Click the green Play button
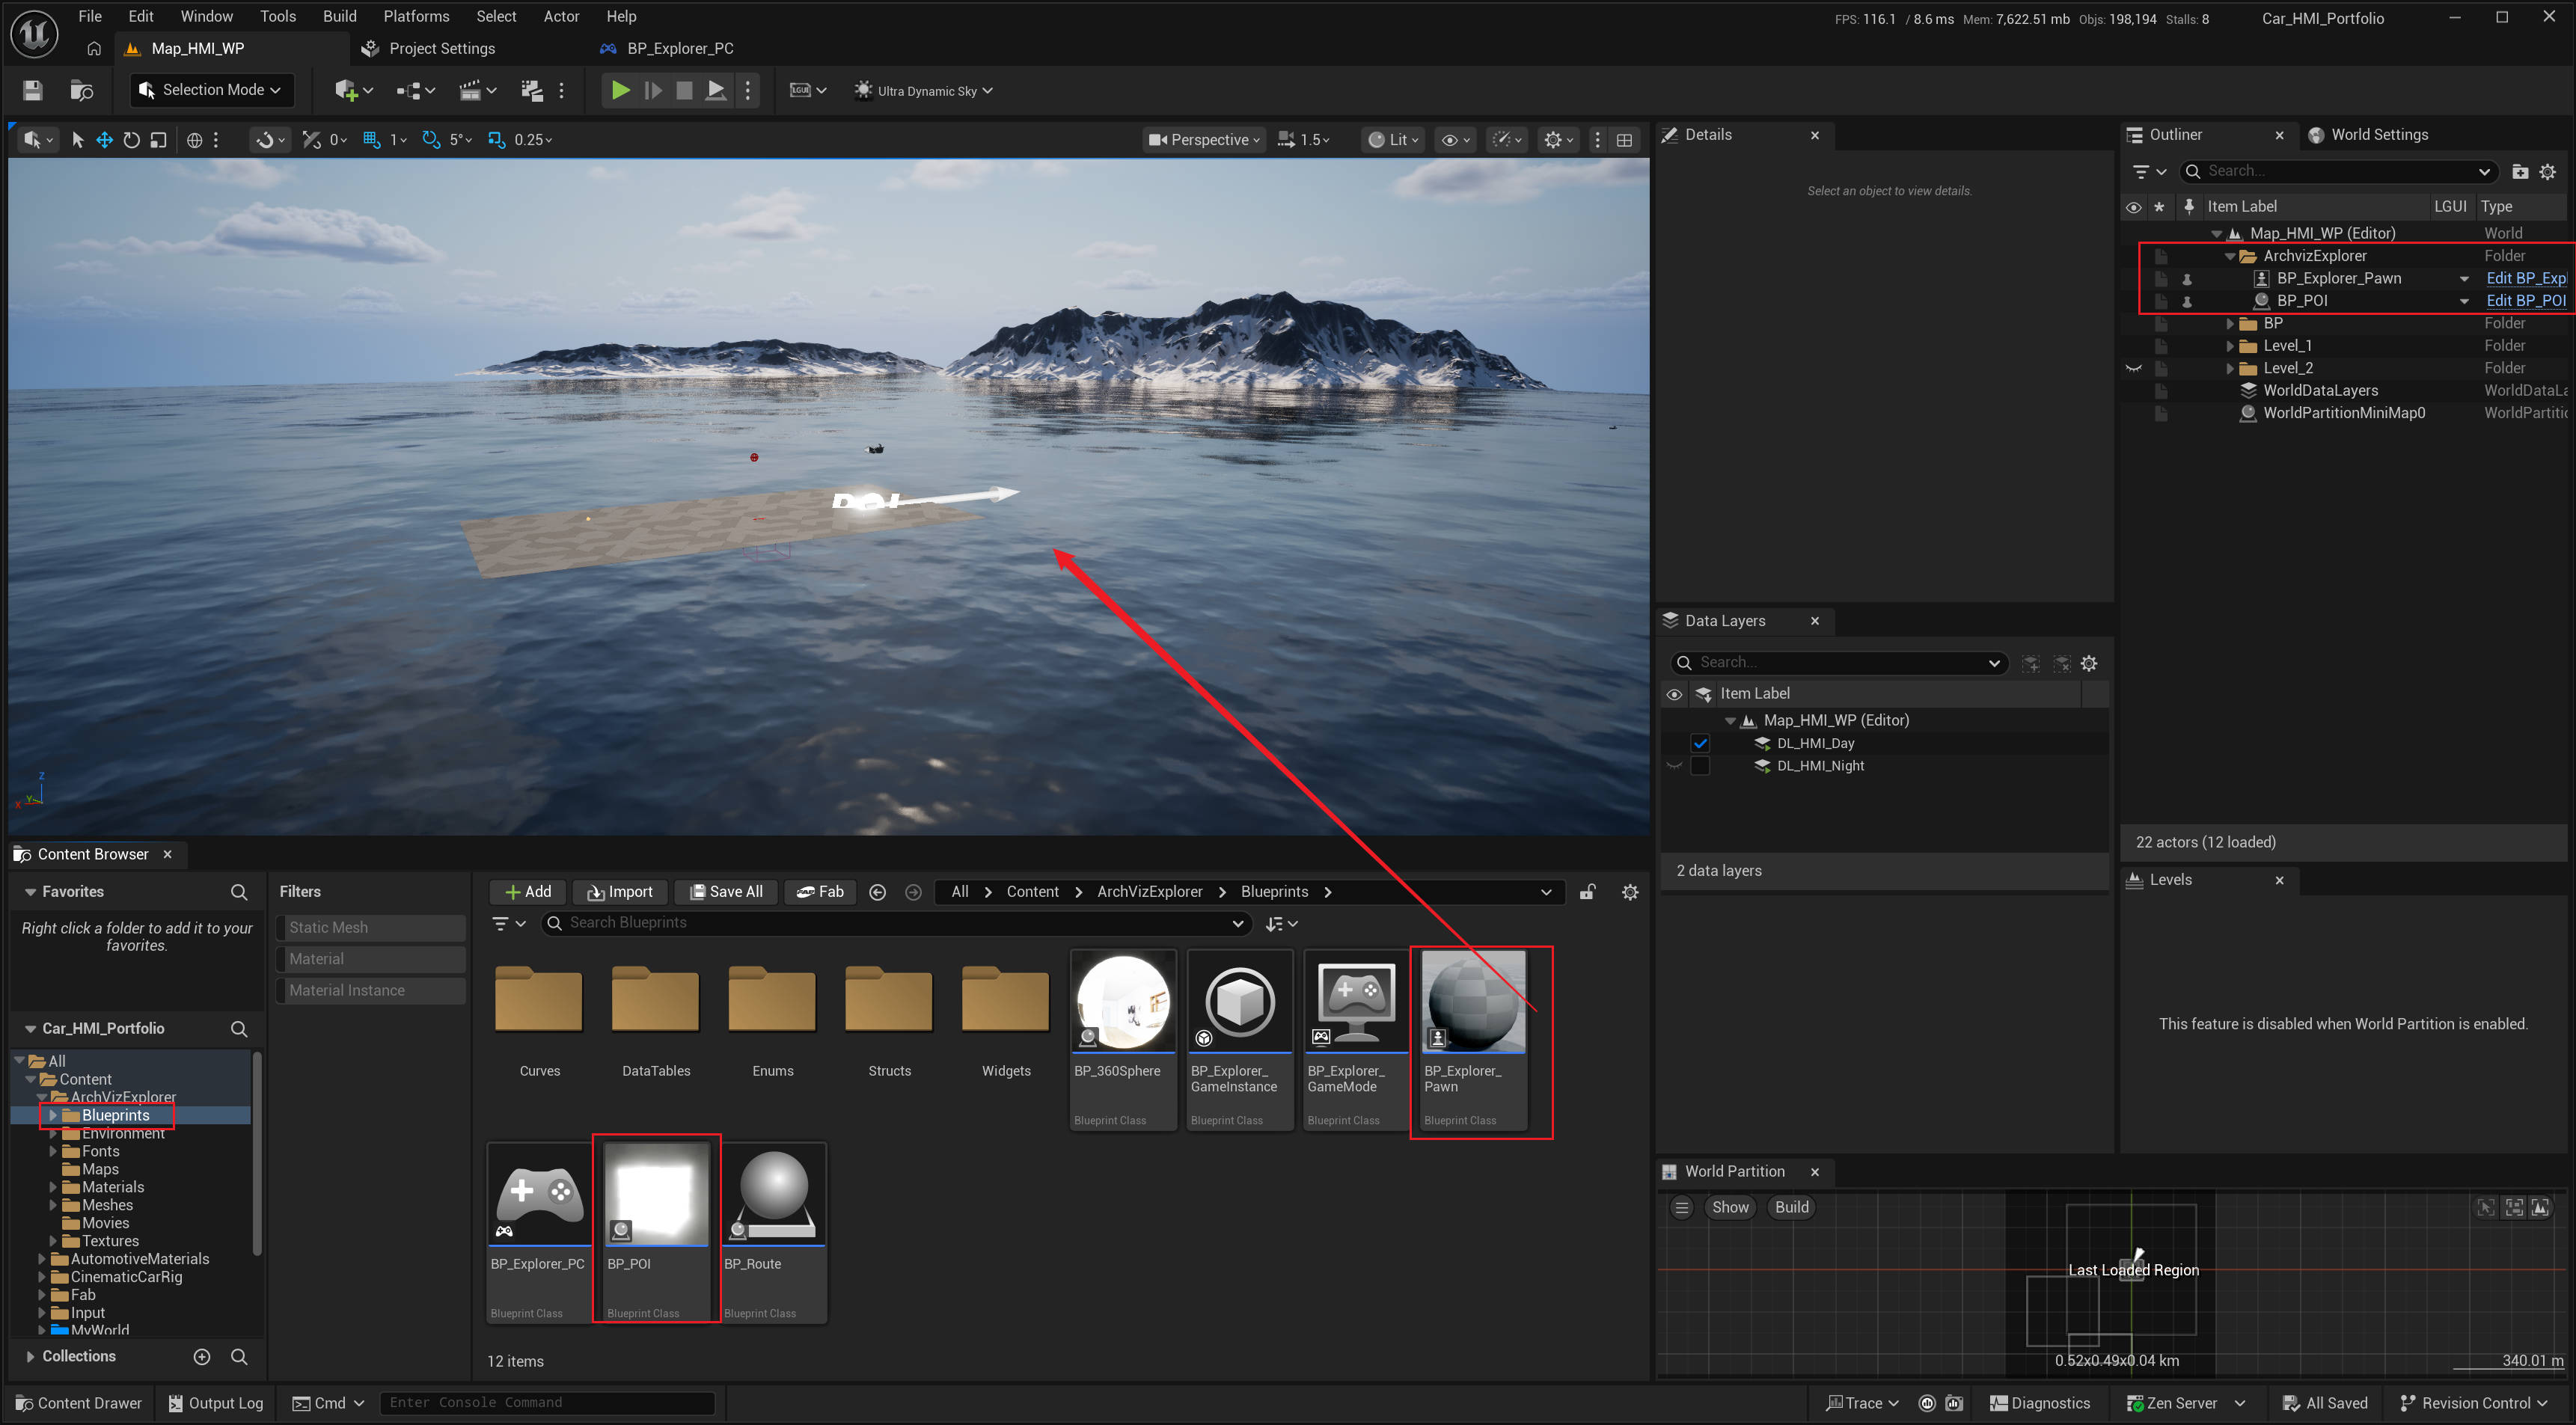 click(x=620, y=90)
